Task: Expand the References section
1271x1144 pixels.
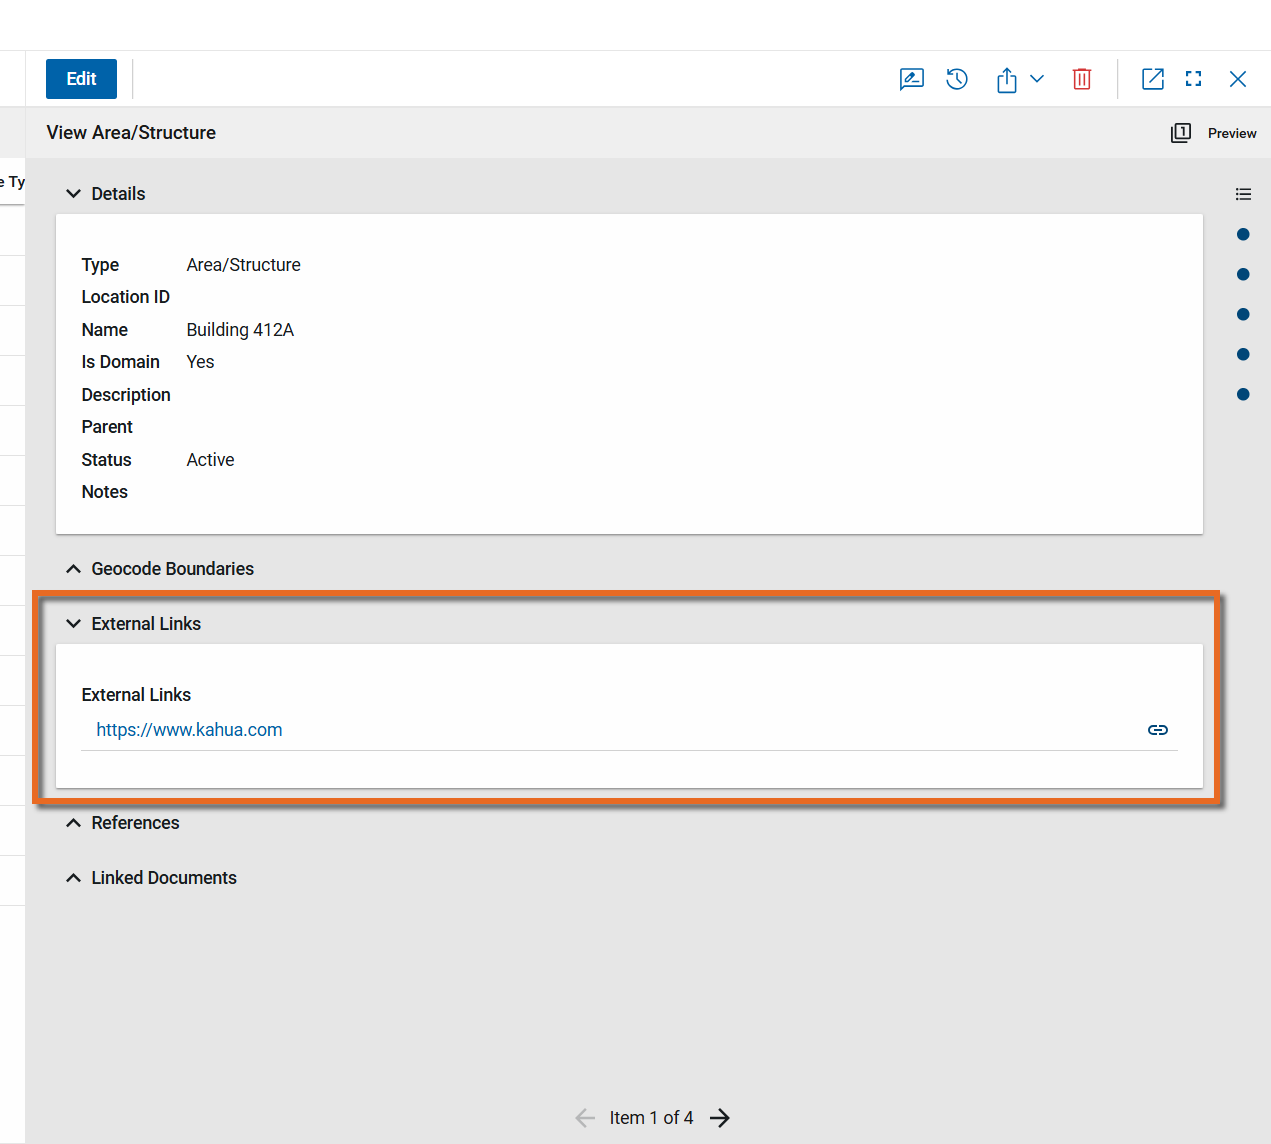Action: tap(73, 823)
